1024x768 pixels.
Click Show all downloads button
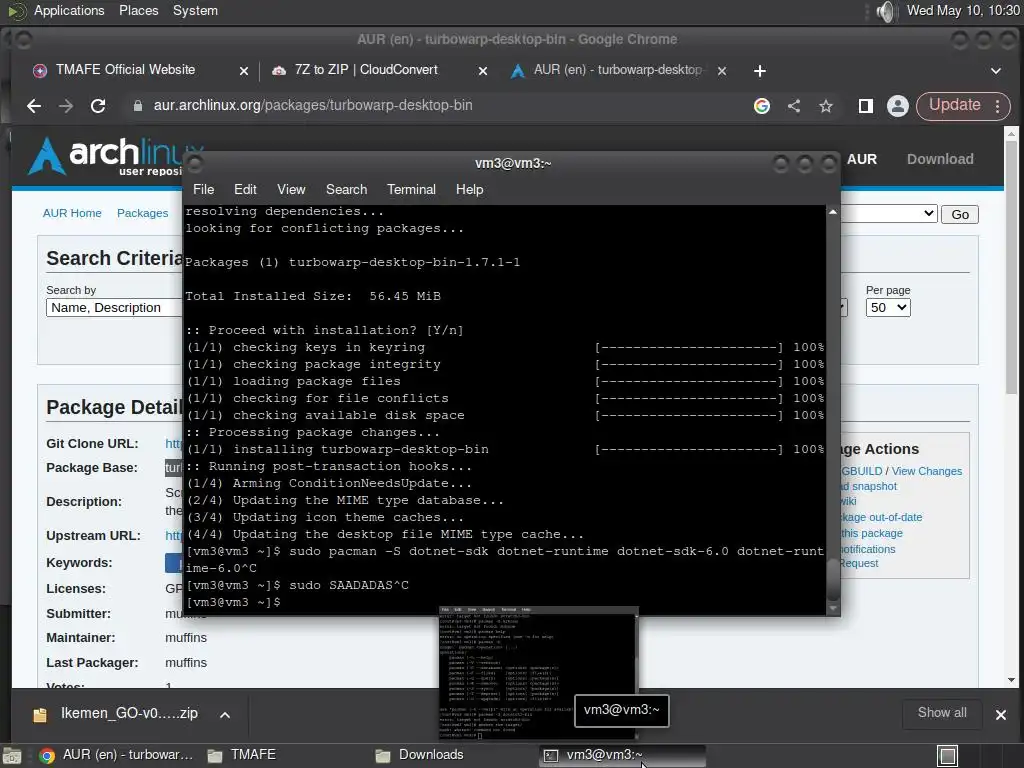pyautogui.click(x=942, y=713)
